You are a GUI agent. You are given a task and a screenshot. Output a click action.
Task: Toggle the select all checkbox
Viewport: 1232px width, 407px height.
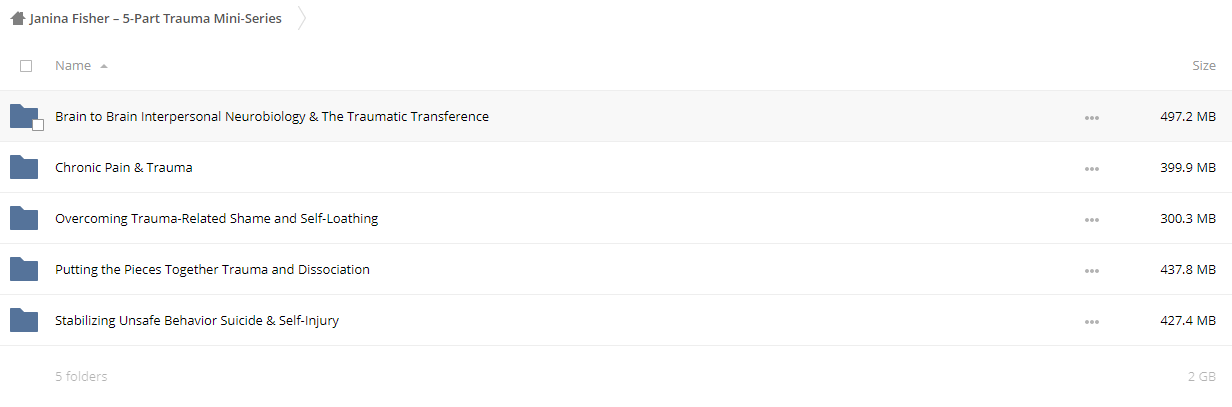coord(26,66)
